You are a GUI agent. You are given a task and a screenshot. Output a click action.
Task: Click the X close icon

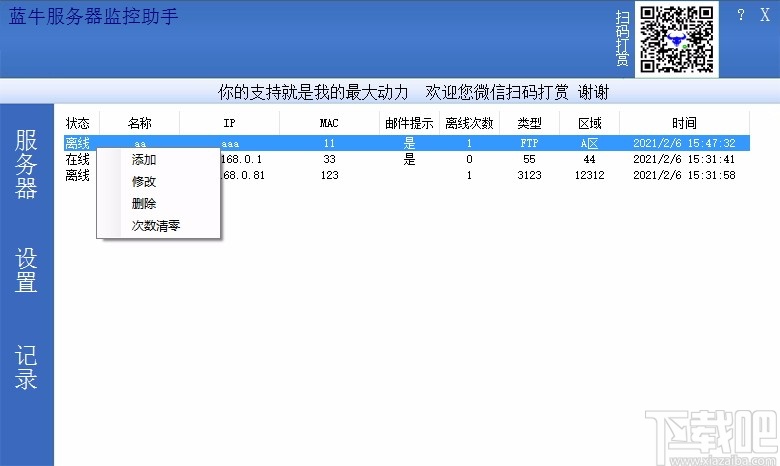point(765,15)
